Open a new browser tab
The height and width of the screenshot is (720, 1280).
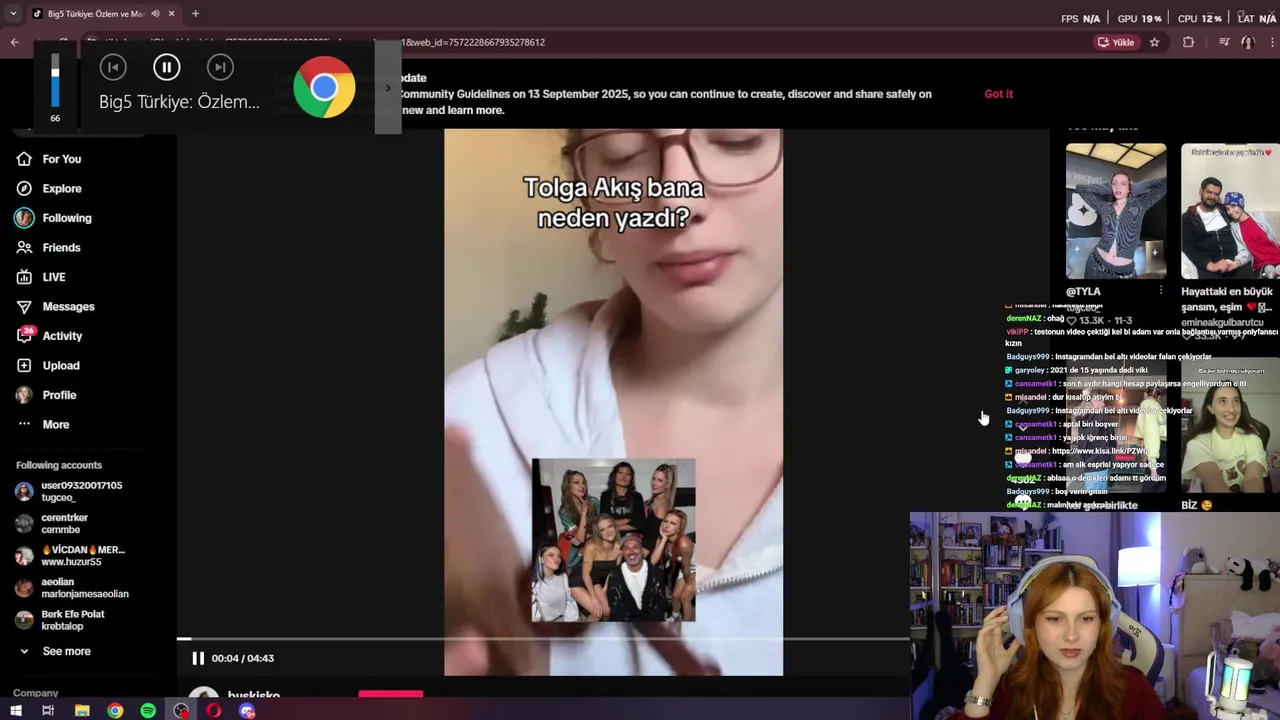(x=195, y=14)
